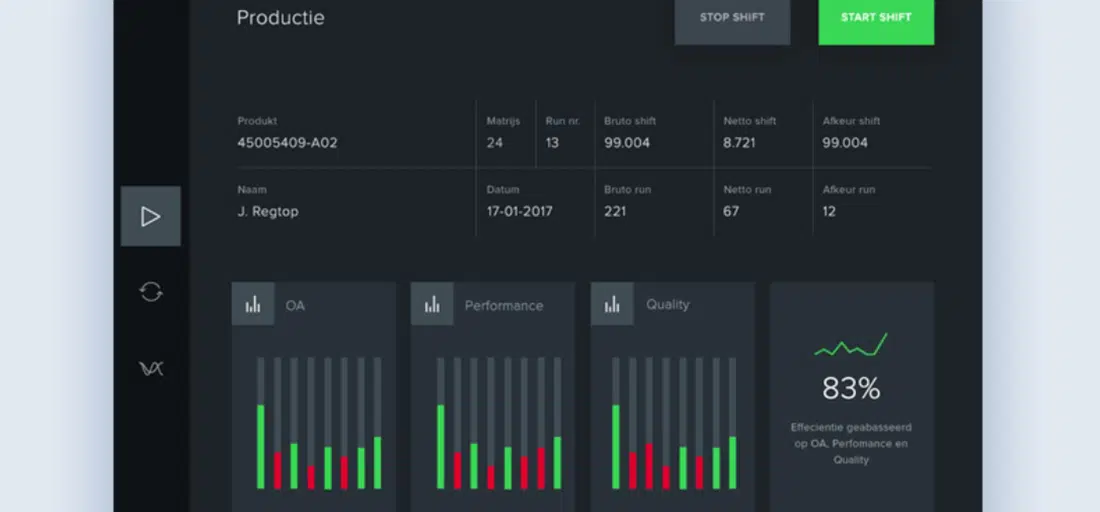Click the green efficiency trend line icon
Image resolution: width=1100 pixels, height=512 pixels.
851,346
